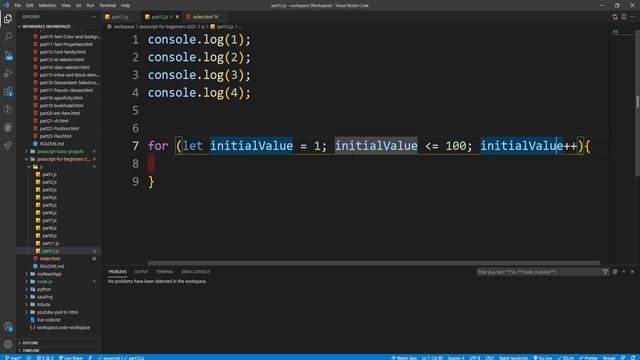Expand the javascript-basic-projects folder
This screenshot has width=640, height=360.
[x=58, y=151]
